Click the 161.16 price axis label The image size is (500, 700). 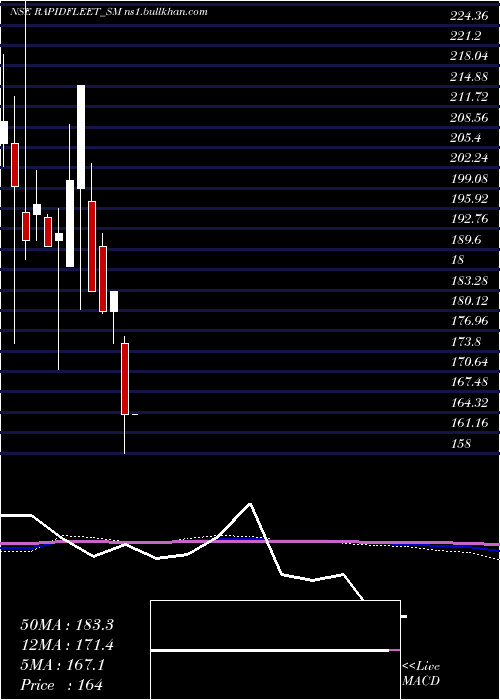coord(469,423)
